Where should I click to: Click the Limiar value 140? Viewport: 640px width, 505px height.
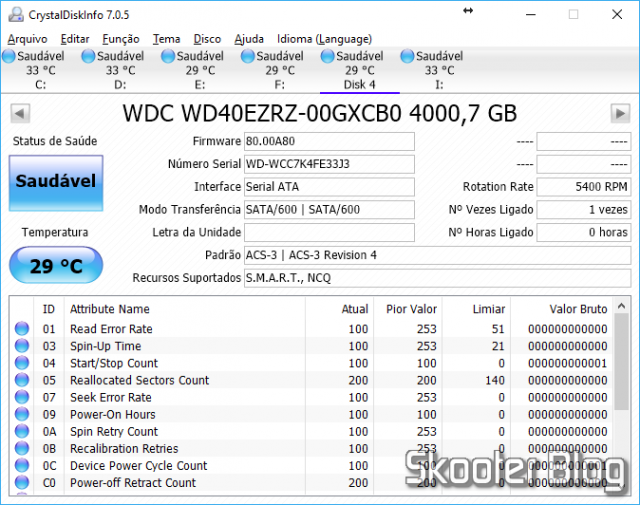495,380
